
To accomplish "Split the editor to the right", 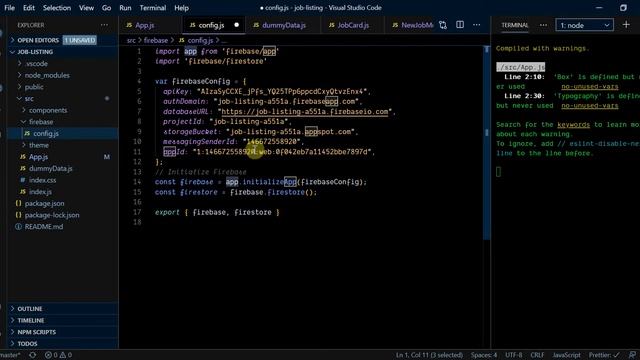I will 460,25.
